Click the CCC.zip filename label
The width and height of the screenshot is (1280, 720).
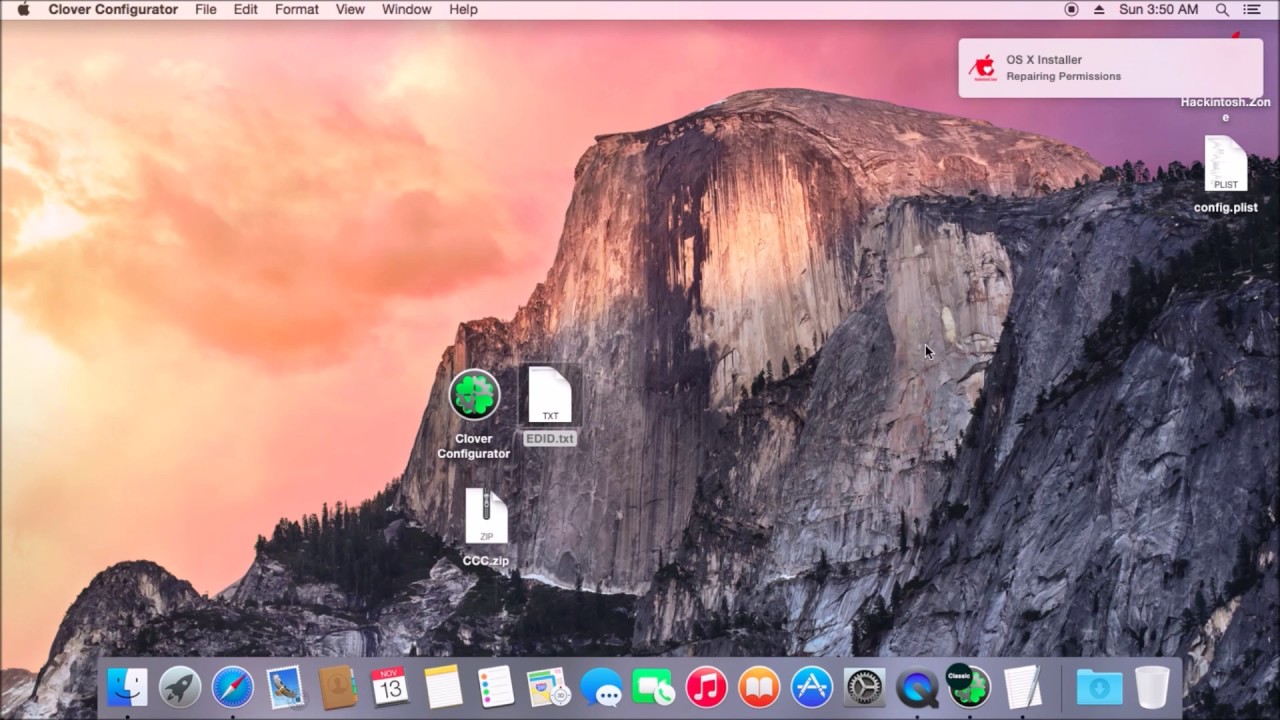[x=486, y=561]
